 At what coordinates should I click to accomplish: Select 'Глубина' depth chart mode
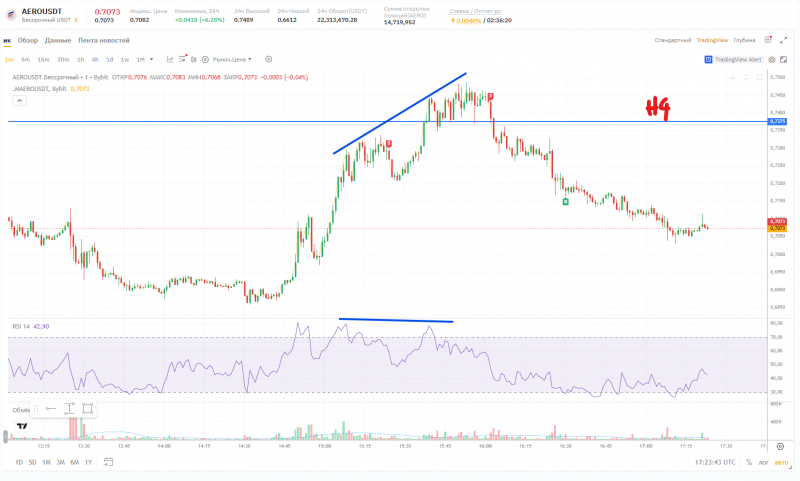pyautogui.click(x=744, y=40)
